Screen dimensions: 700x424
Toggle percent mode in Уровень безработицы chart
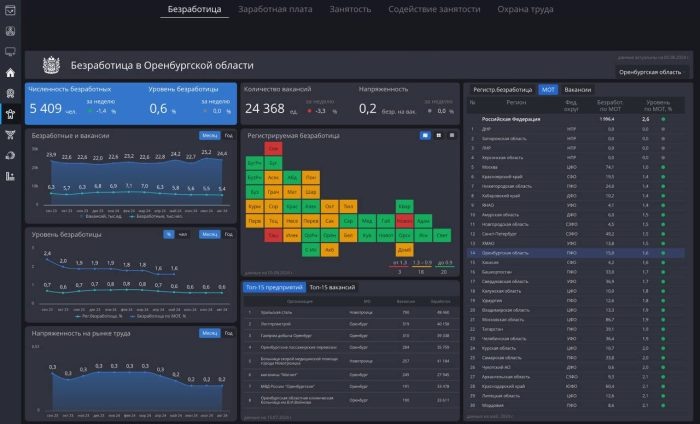[x=168, y=234]
